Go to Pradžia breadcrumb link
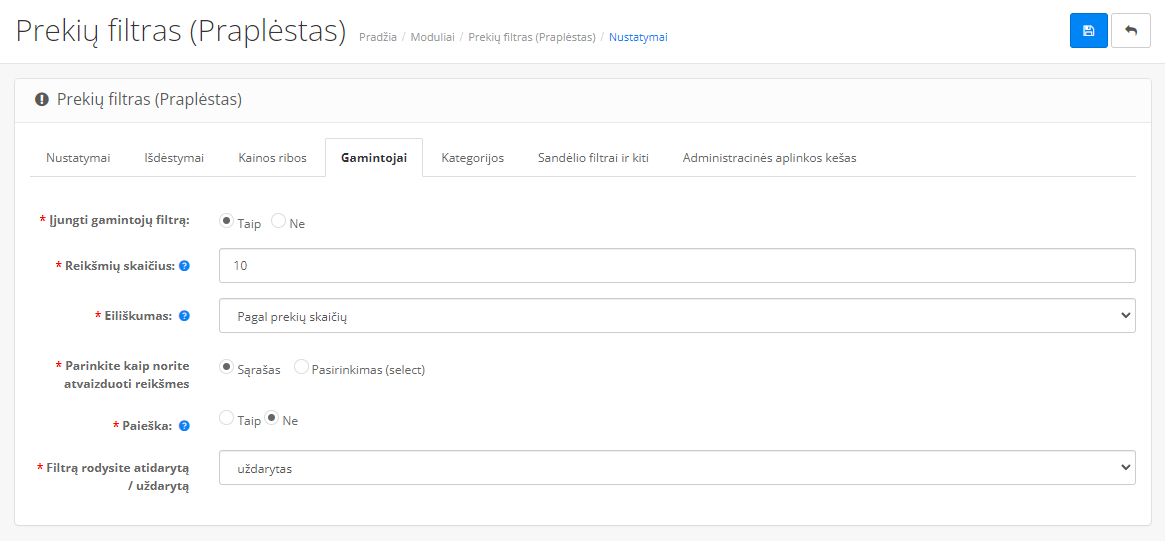 377,36
